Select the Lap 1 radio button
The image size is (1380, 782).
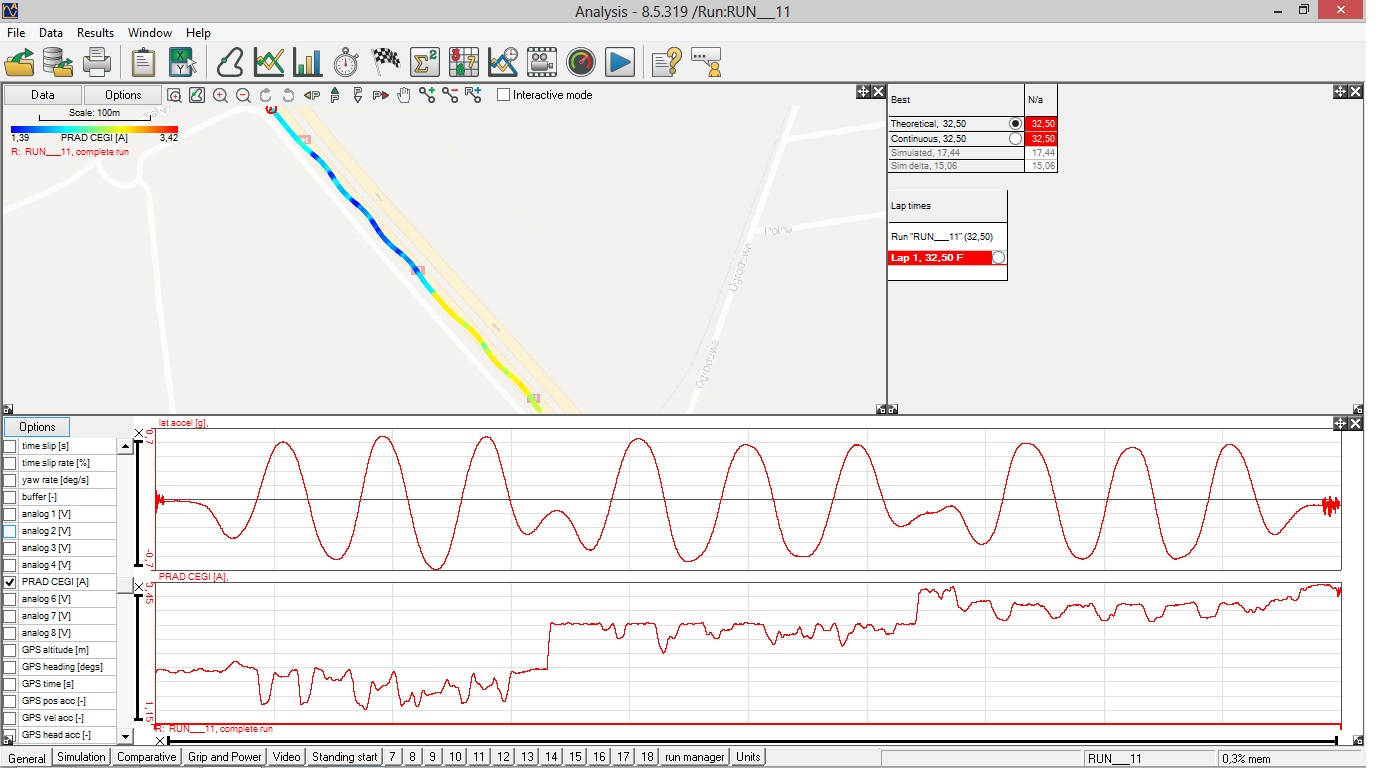[998, 258]
